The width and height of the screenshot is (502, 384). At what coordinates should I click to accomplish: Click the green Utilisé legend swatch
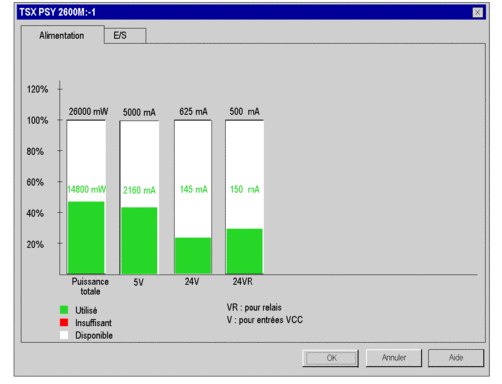pyautogui.click(x=64, y=310)
